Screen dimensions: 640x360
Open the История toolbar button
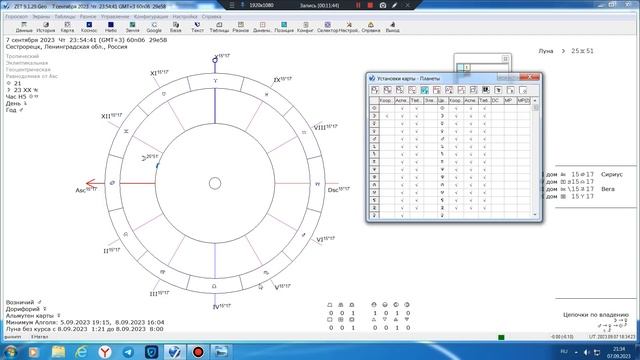pos(45,27)
